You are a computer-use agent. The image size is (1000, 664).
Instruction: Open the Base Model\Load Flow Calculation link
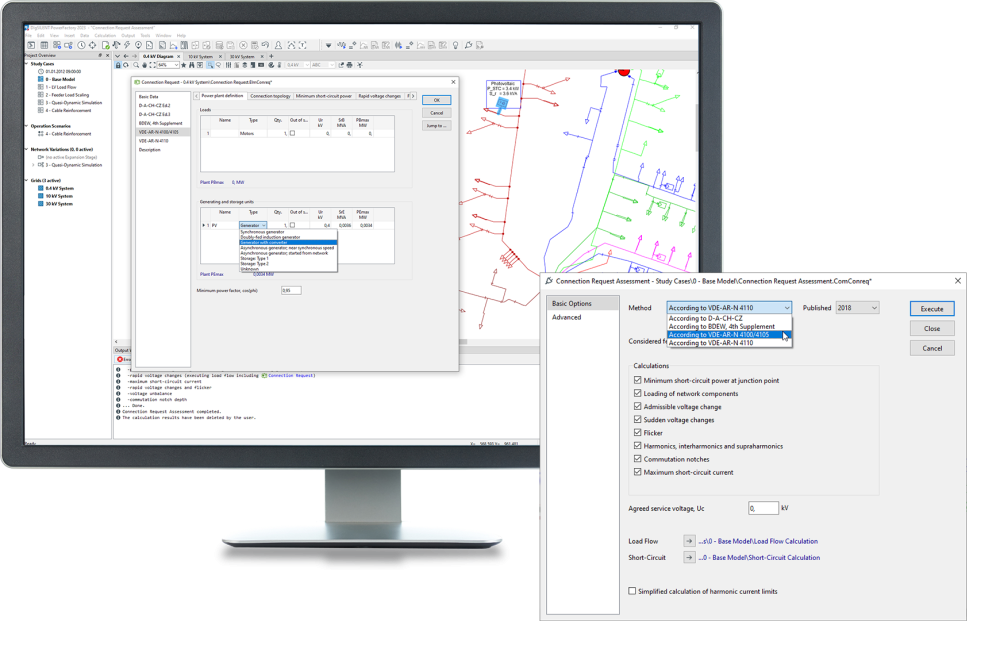[758, 541]
